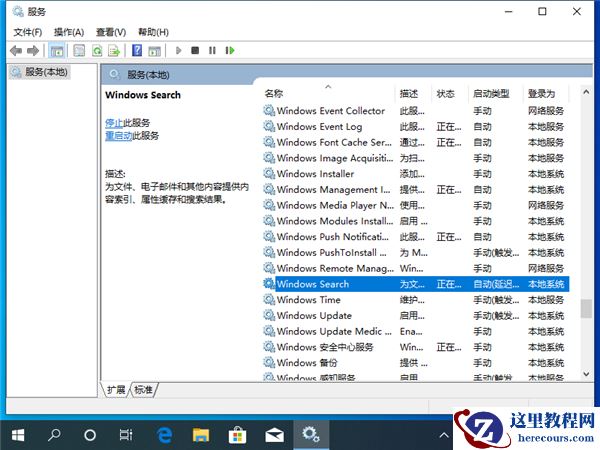Select the Windows Event Collector service
Image resolution: width=600 pixels, height=450 pixels.
coord(416,111)
